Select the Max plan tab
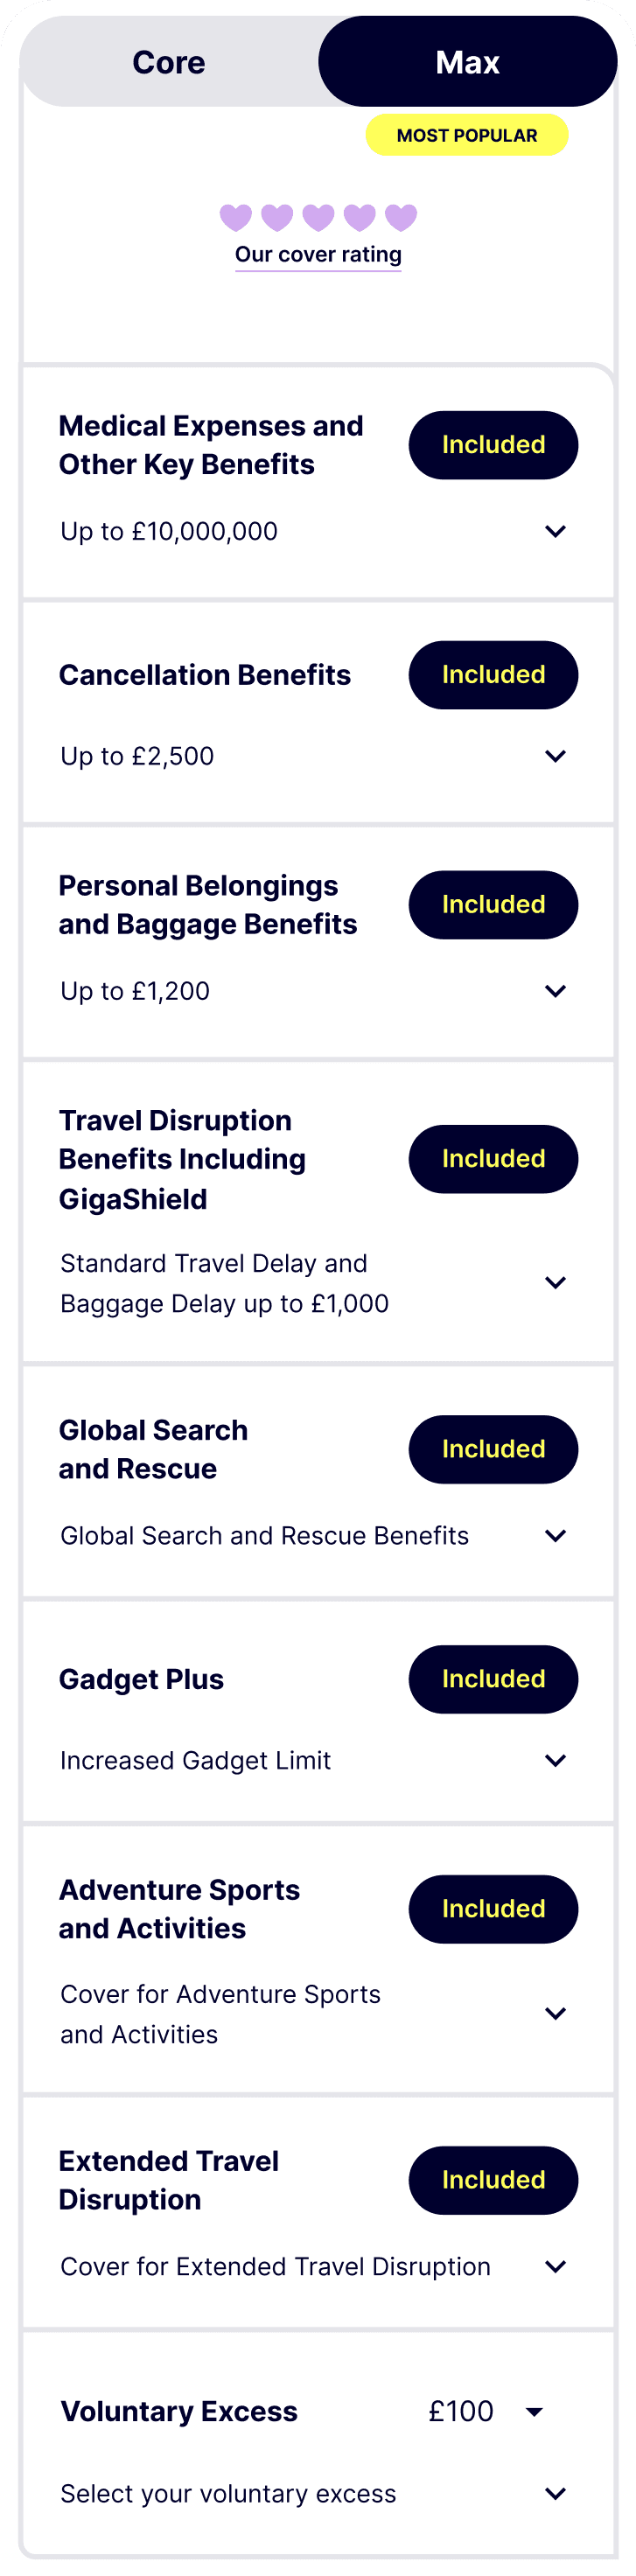Screen dimensions: 636x2576 tap(467, 61)
